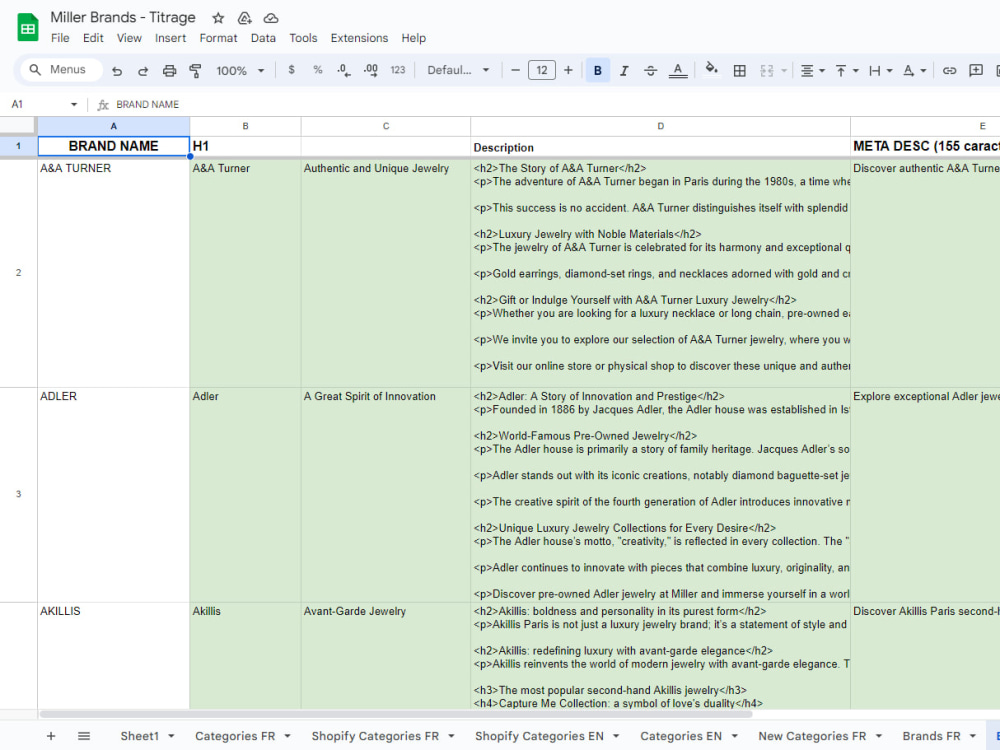Image resolution: width=1000 pixels, height=750 pixels.
Task: Open the File menu
Action: click(60, 38)
